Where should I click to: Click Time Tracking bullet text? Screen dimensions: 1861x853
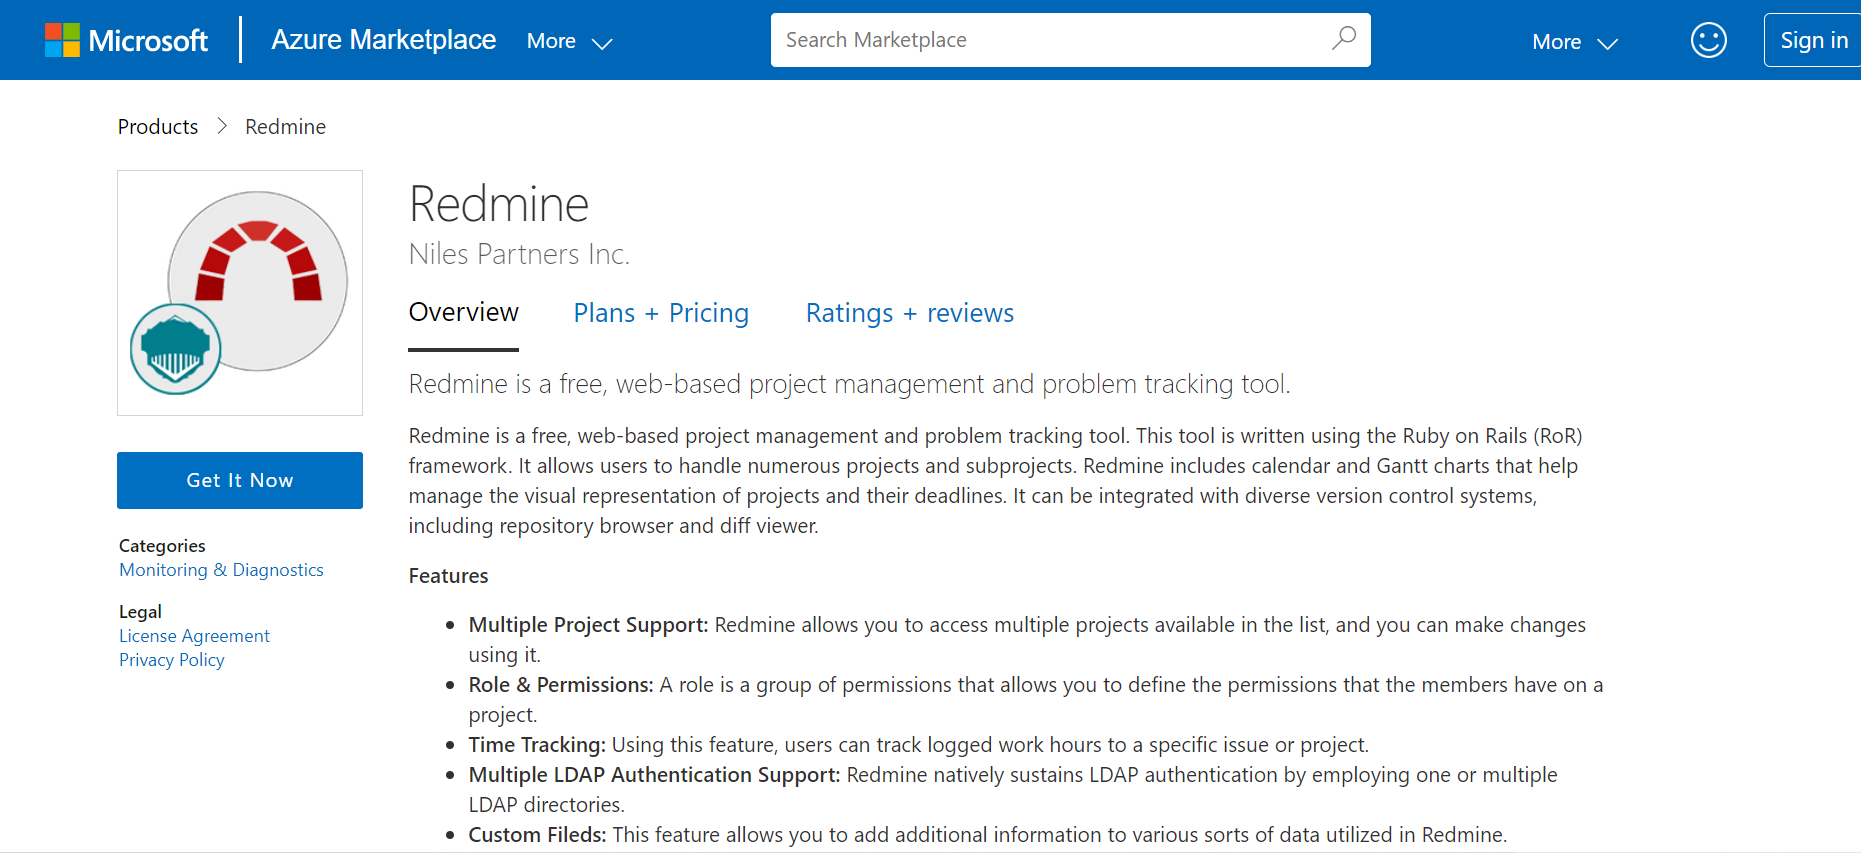[537, 745]
